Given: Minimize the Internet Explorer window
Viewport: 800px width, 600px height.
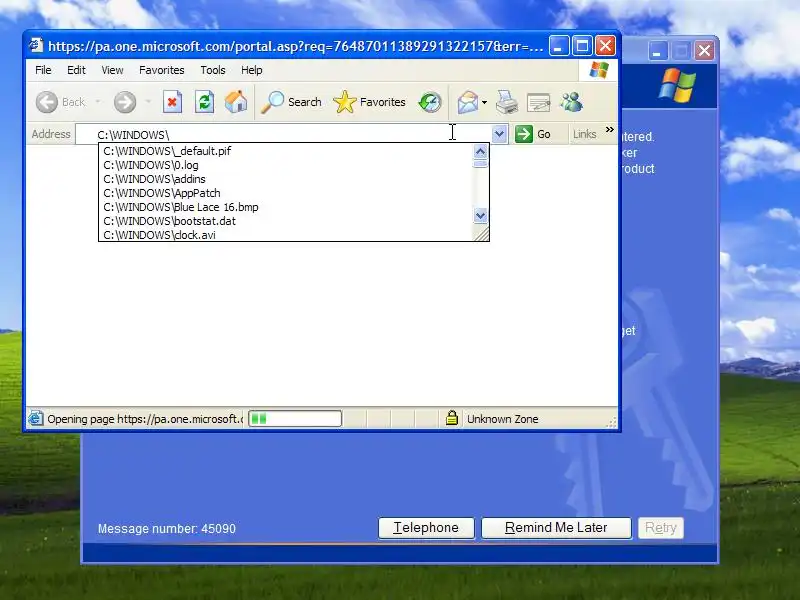Looking at the screenshot, I should (x=559, y=46).
